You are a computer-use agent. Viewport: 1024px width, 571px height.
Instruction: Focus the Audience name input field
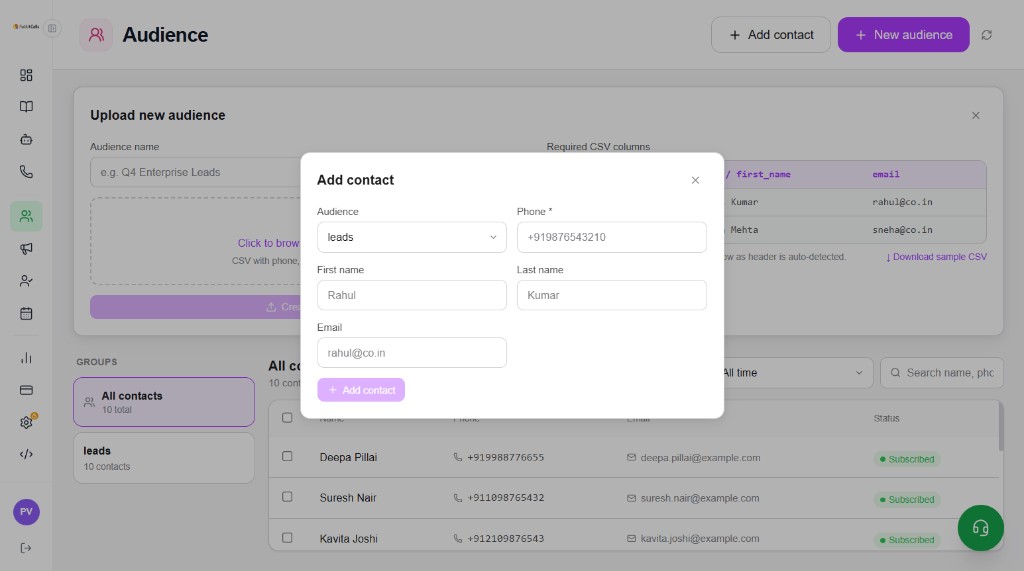(x=196, y=172)
